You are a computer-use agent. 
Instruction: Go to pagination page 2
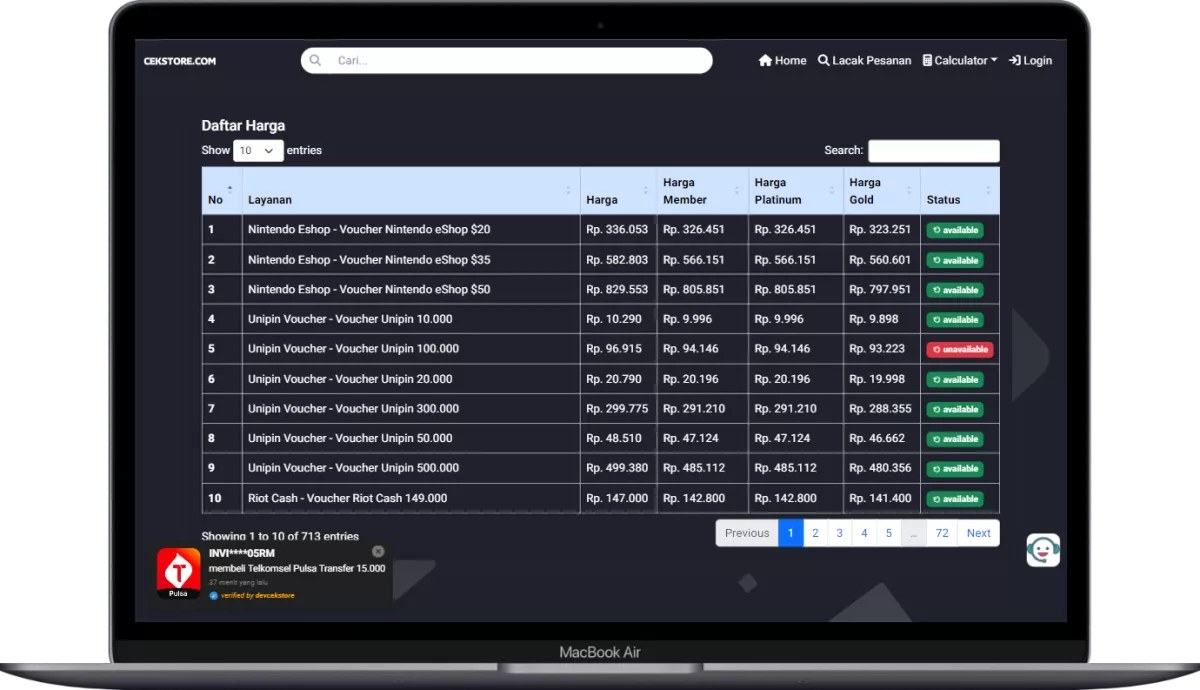tap(815, 533)
